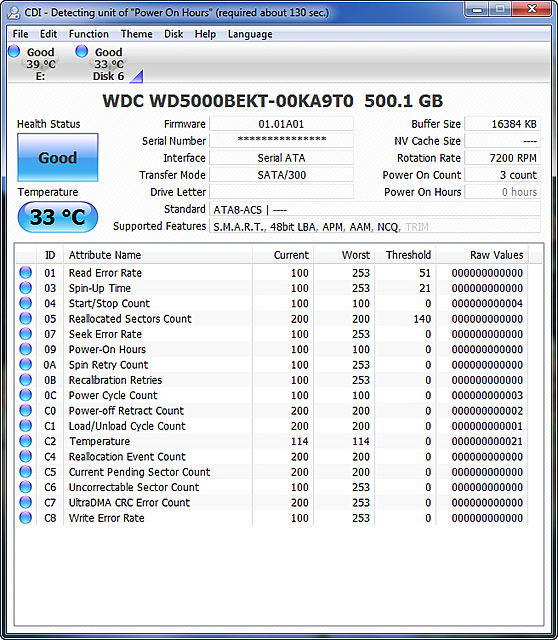Click the Interface field Serial ATA
The image size is (558, 640).
coord(281,158)
